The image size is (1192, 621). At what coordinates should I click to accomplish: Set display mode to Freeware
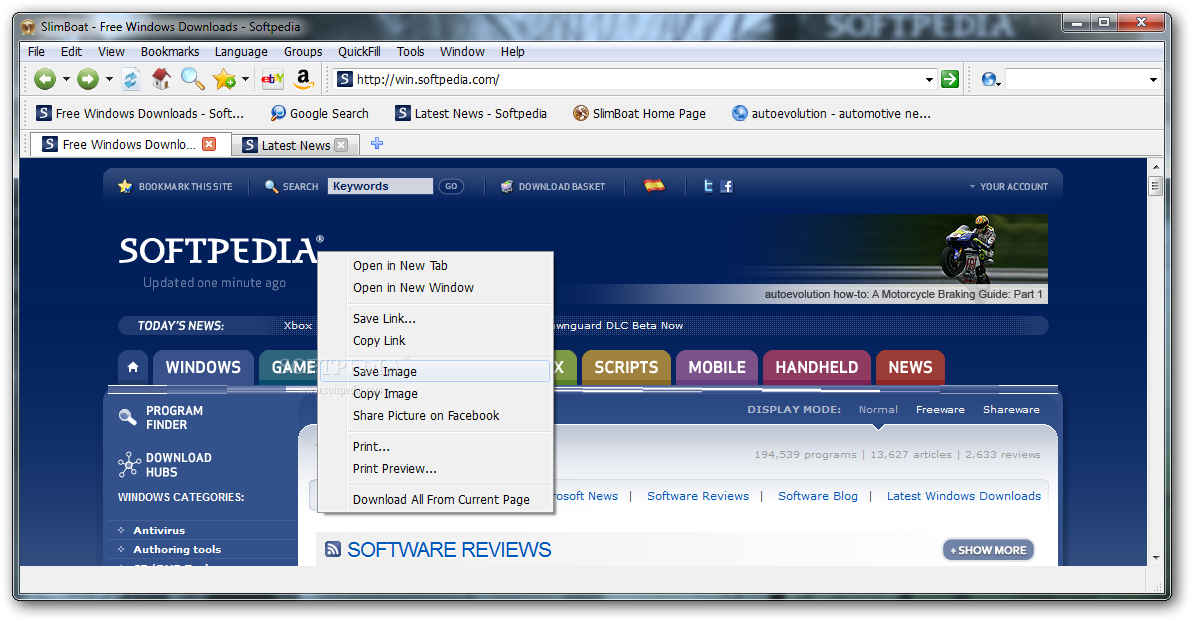point(940,409)
